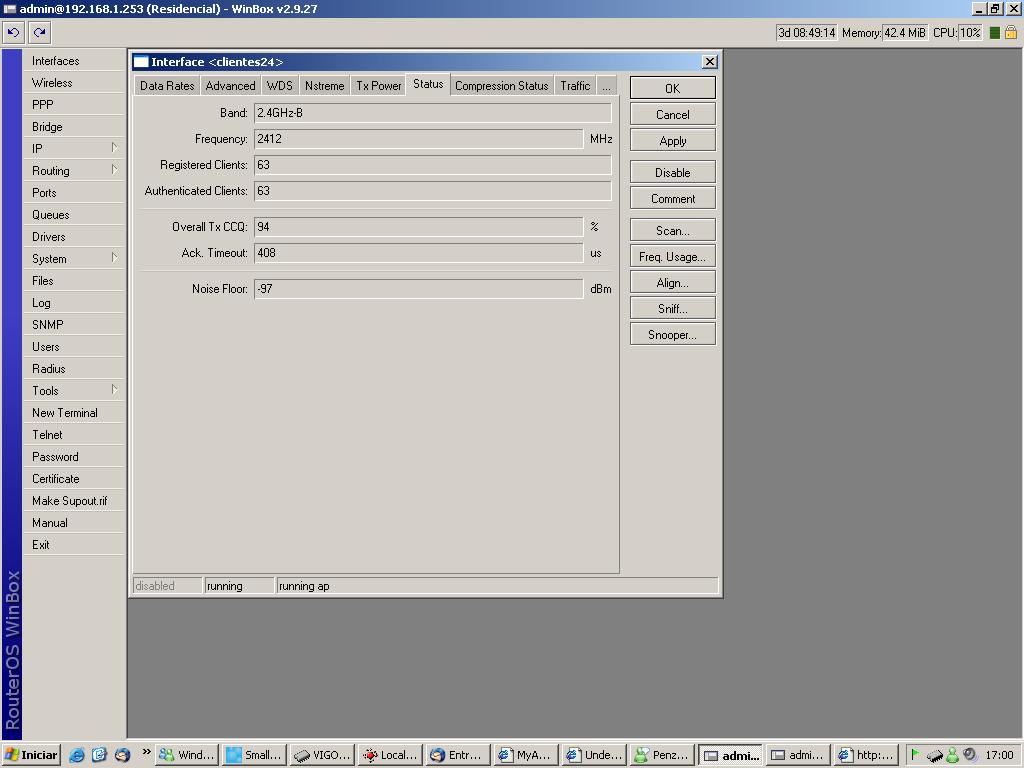Open Internet Explorer quick launch icon

tap(77, 755)
